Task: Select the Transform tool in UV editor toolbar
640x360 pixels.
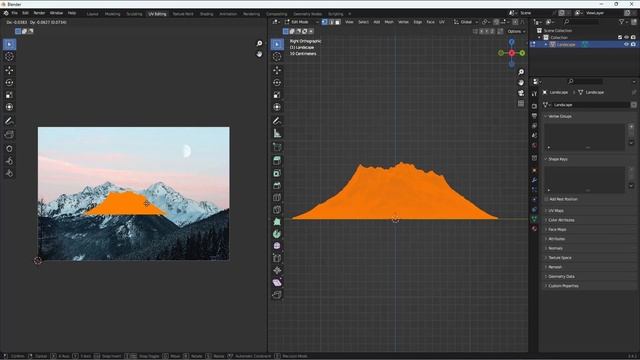Action: 9,107
